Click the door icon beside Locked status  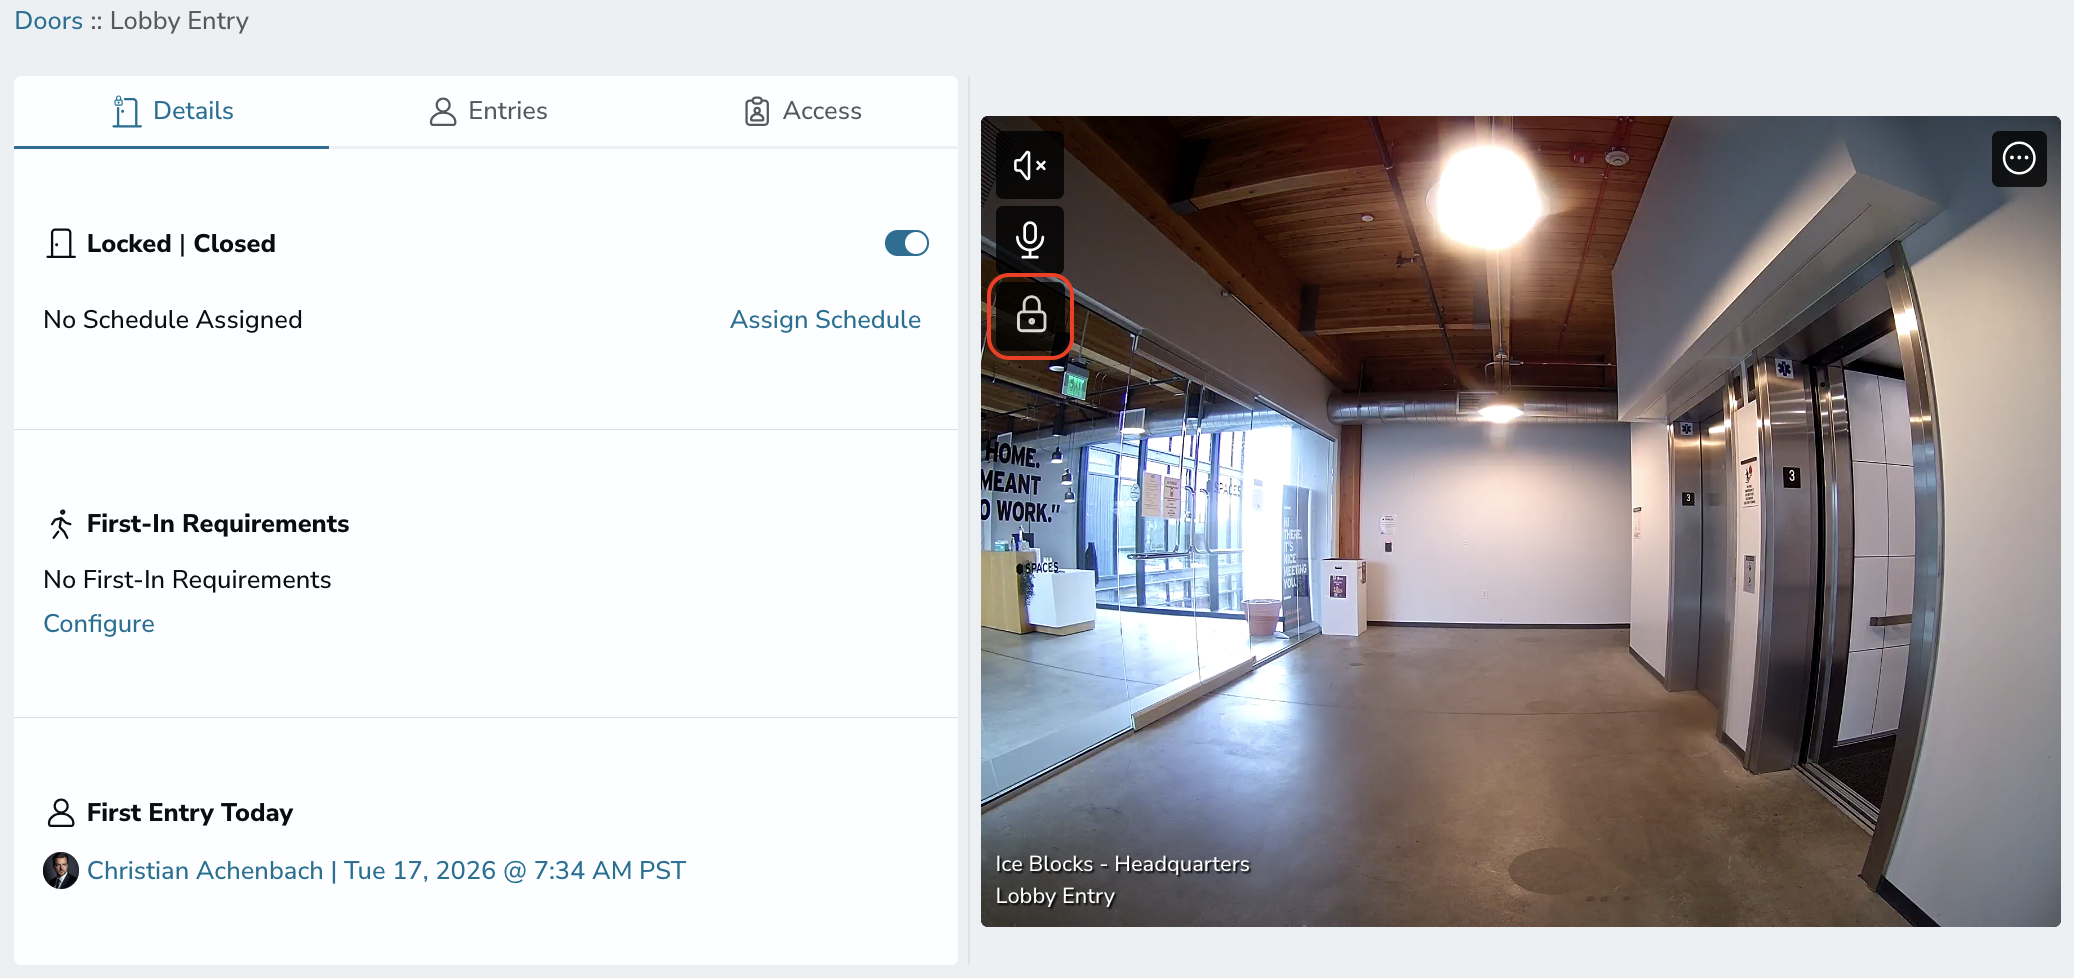61,244
